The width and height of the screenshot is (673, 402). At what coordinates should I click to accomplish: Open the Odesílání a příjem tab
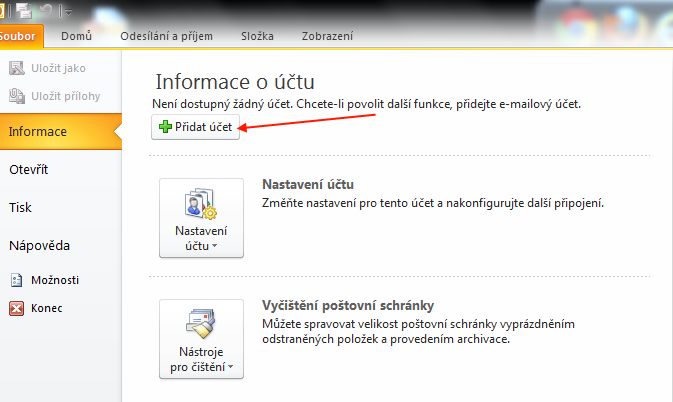(x=167, y=36)
